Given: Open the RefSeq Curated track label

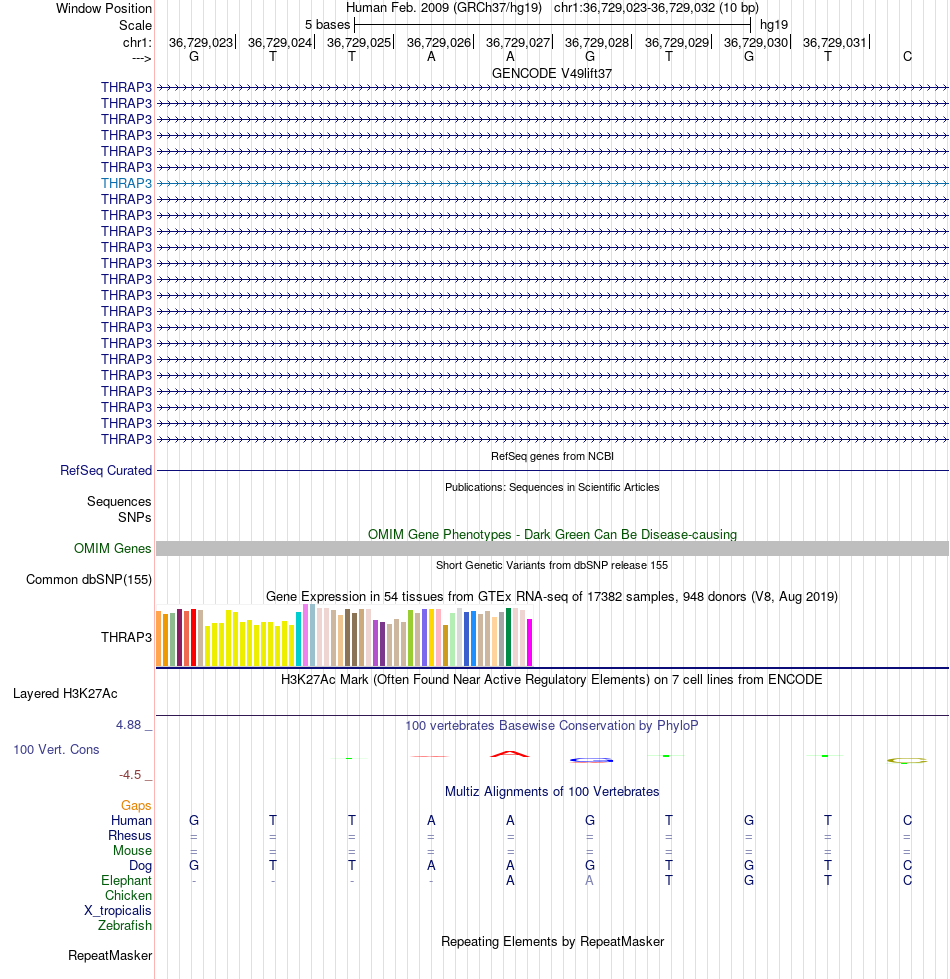Looking at the screenshot, I should (x=106, y=470).
